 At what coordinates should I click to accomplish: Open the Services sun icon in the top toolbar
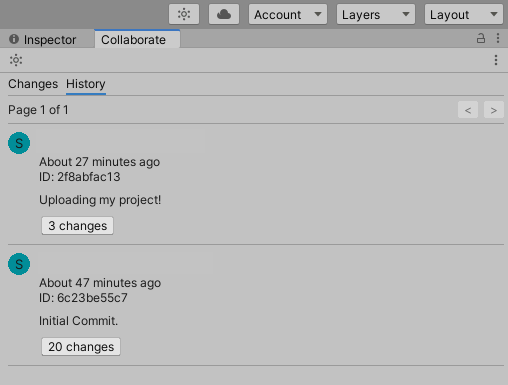(x=184, y=14)
